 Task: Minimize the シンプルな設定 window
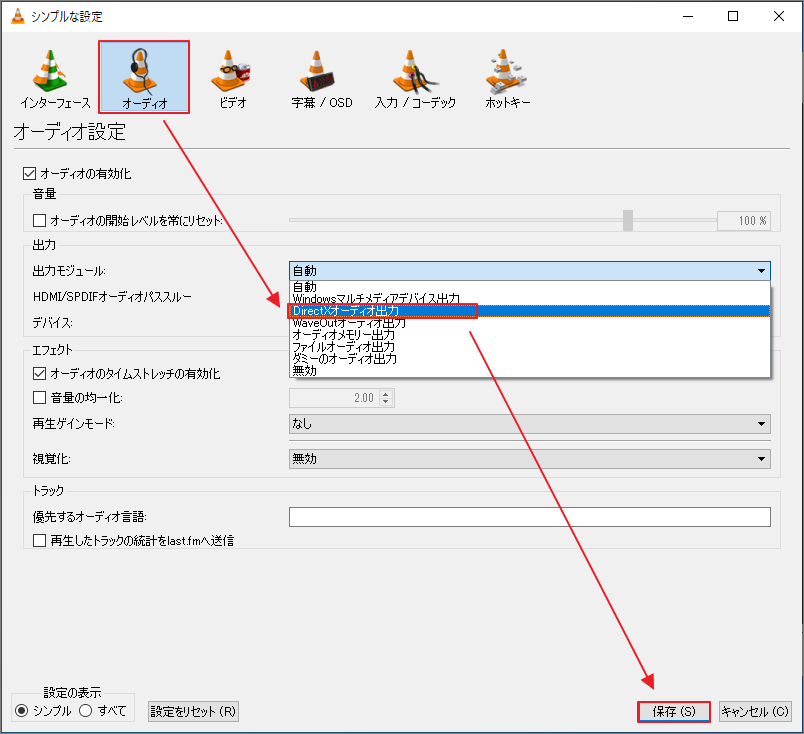tap(688, 16)
